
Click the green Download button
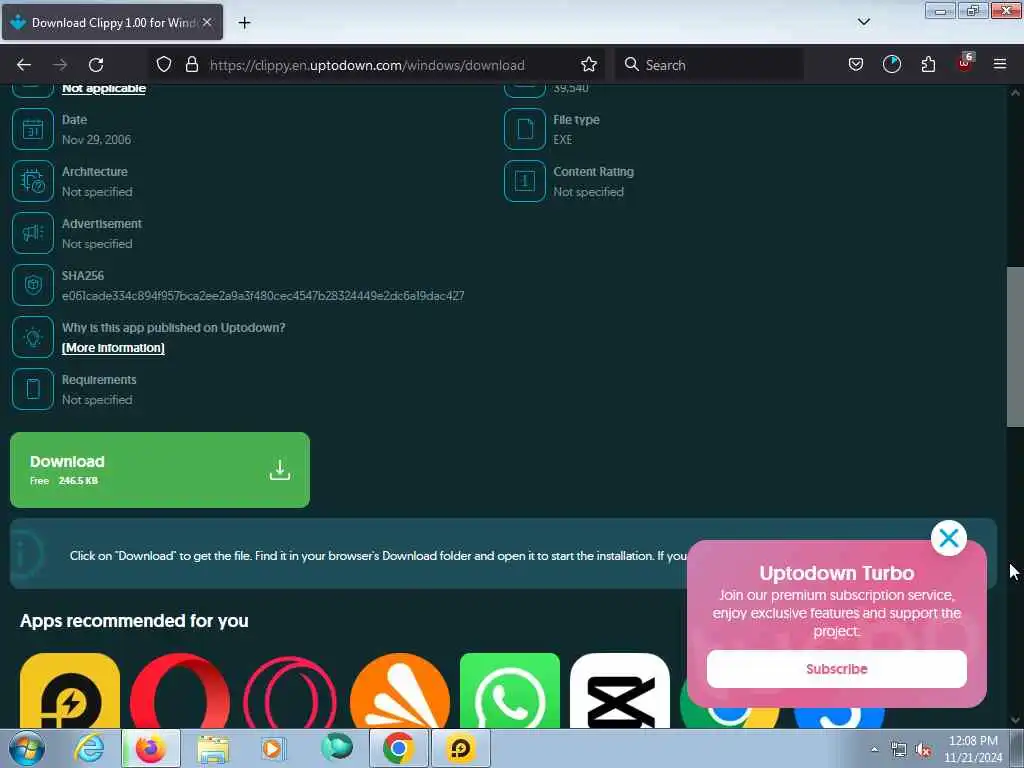[x=160, y=470]
